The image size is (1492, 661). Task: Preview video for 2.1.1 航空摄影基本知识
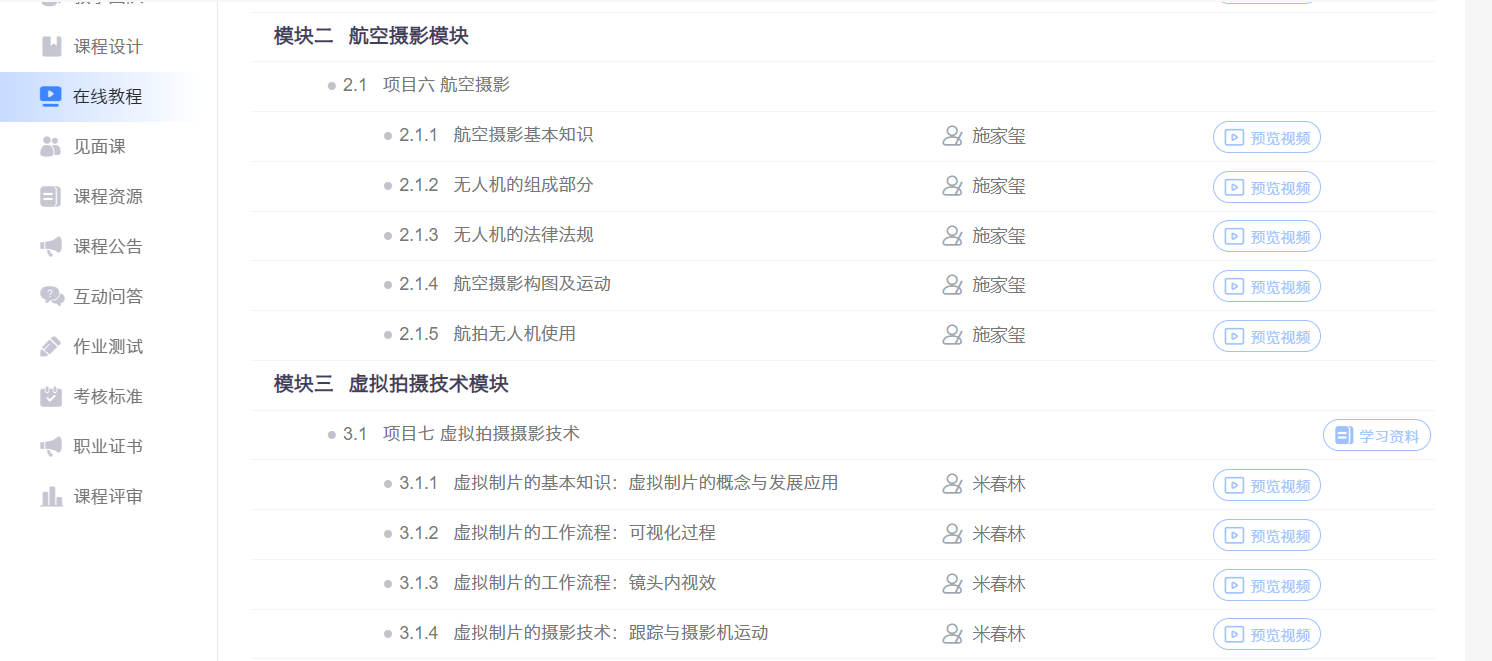[x=1266, y=137]
